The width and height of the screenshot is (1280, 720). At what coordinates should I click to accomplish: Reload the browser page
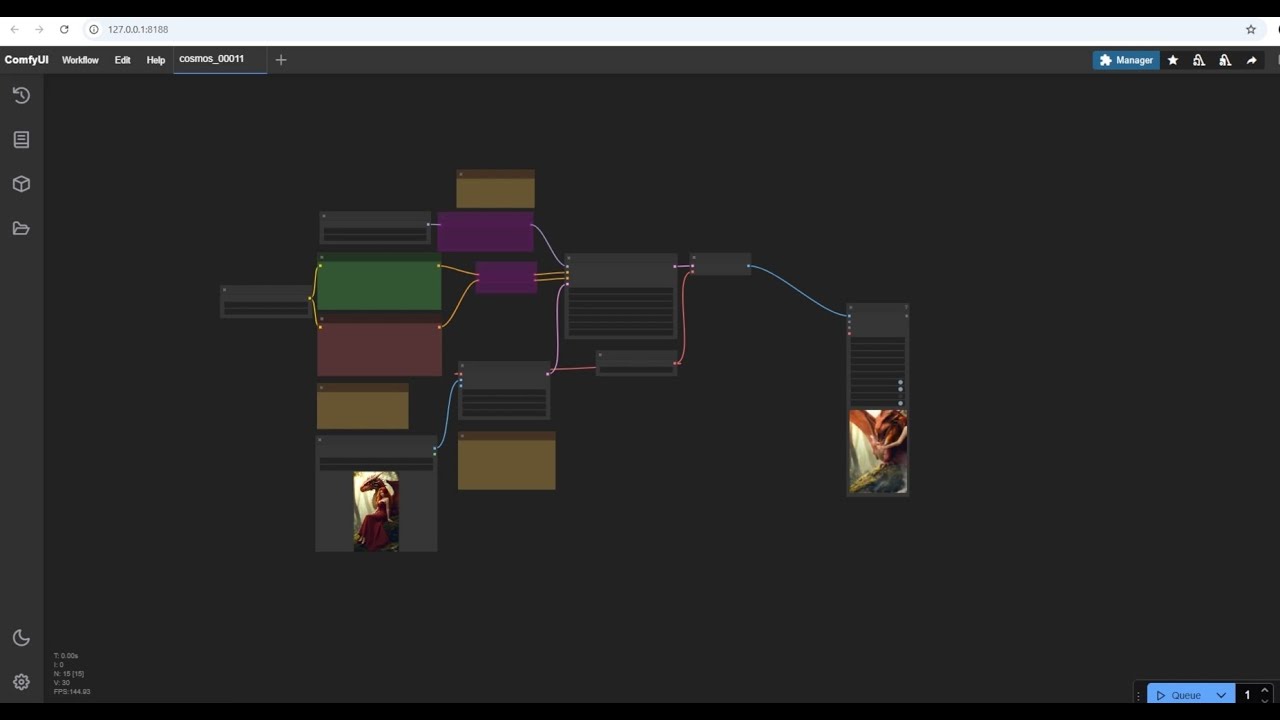(64, 30)
